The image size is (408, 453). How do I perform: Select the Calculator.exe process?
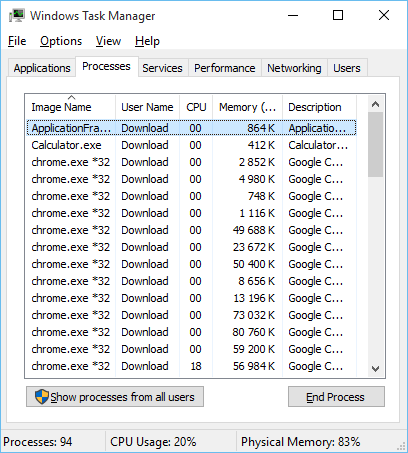[x=191, y=145]
